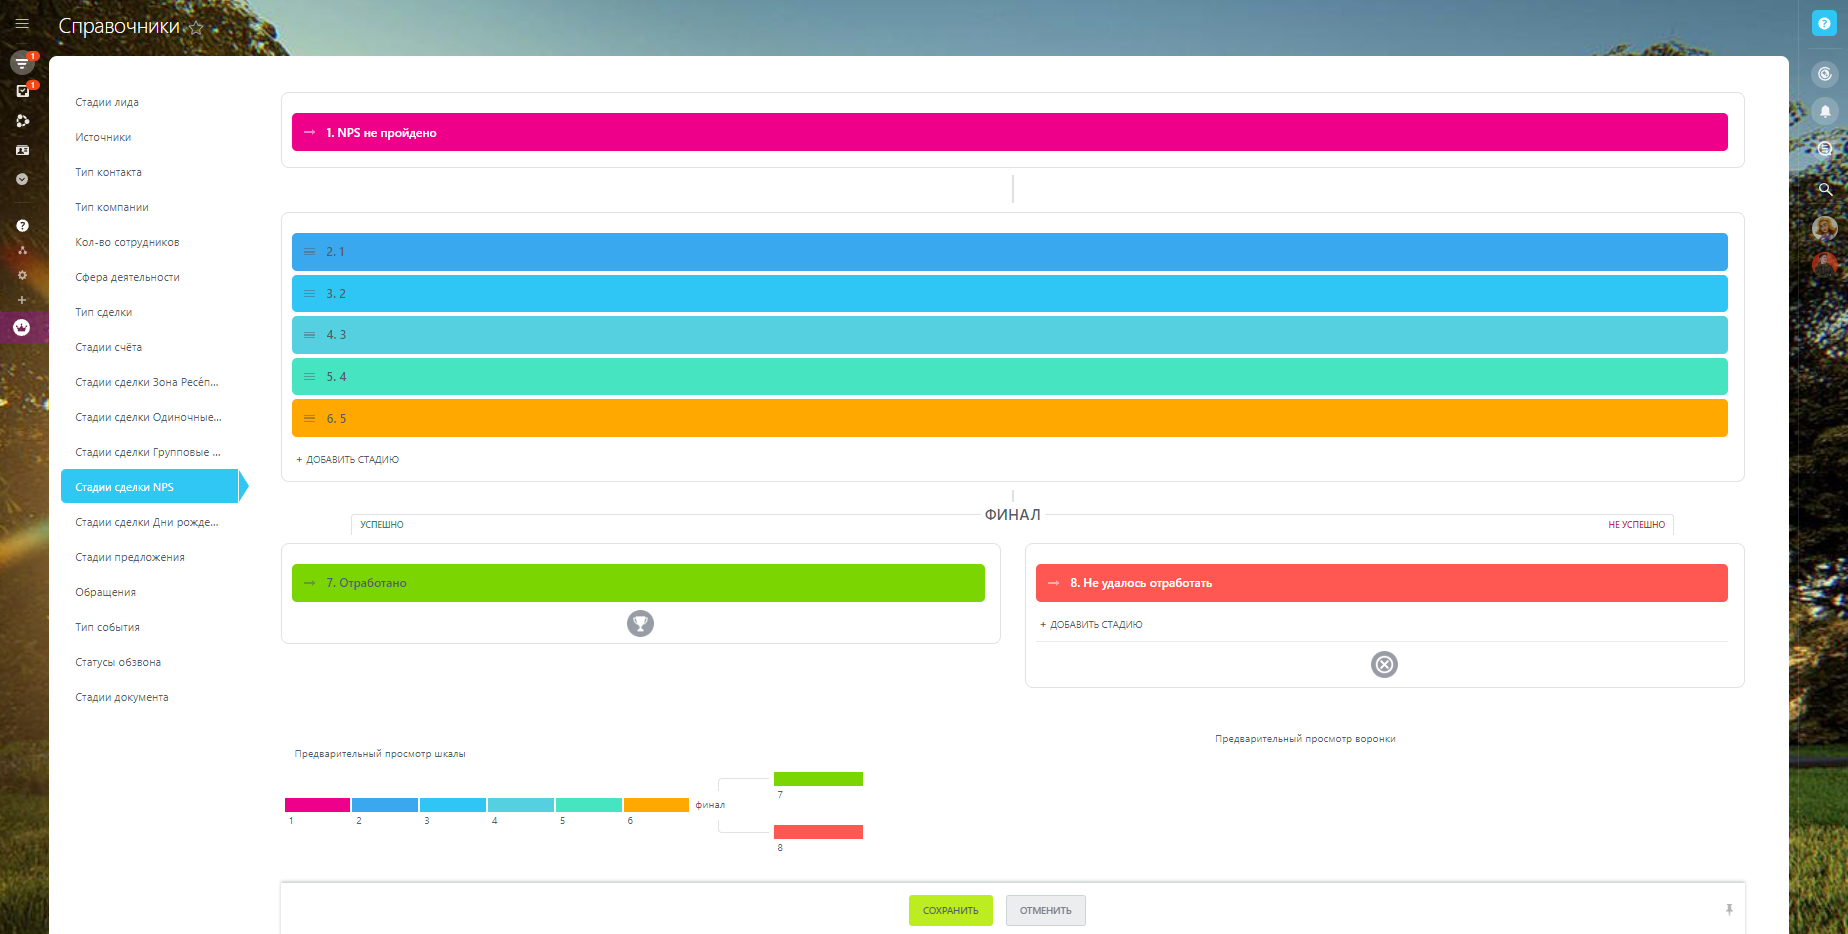Open the gear settings icon in left sidebar
This screenshot has width=1848, height=934.
click(x=22, y=275)
